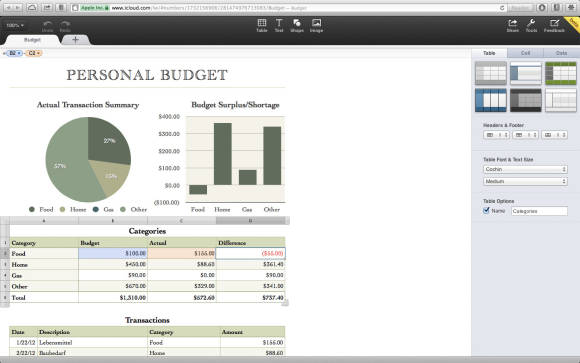Image resolution: width=580 pixels, height=363 pixels.
Task: Select the green table style thumbnail
Action: click(x=561, y=73)
